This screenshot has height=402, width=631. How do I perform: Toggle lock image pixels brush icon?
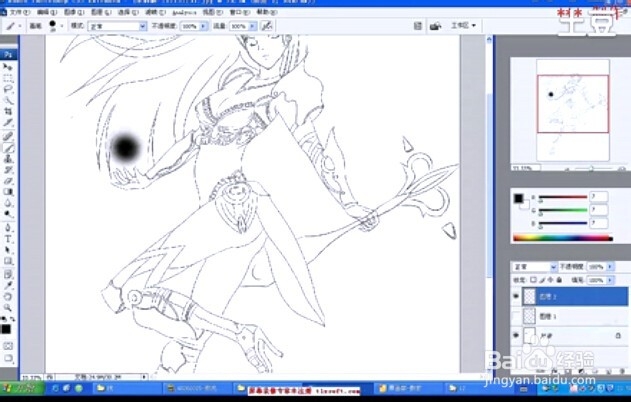tap(542, 280)
